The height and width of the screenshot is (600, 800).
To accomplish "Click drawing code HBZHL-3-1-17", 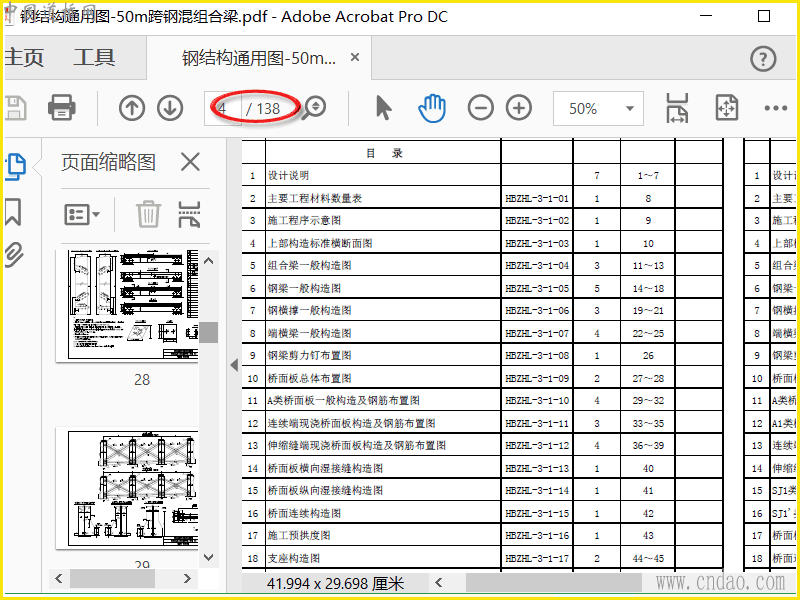I will tap(537, 558).
